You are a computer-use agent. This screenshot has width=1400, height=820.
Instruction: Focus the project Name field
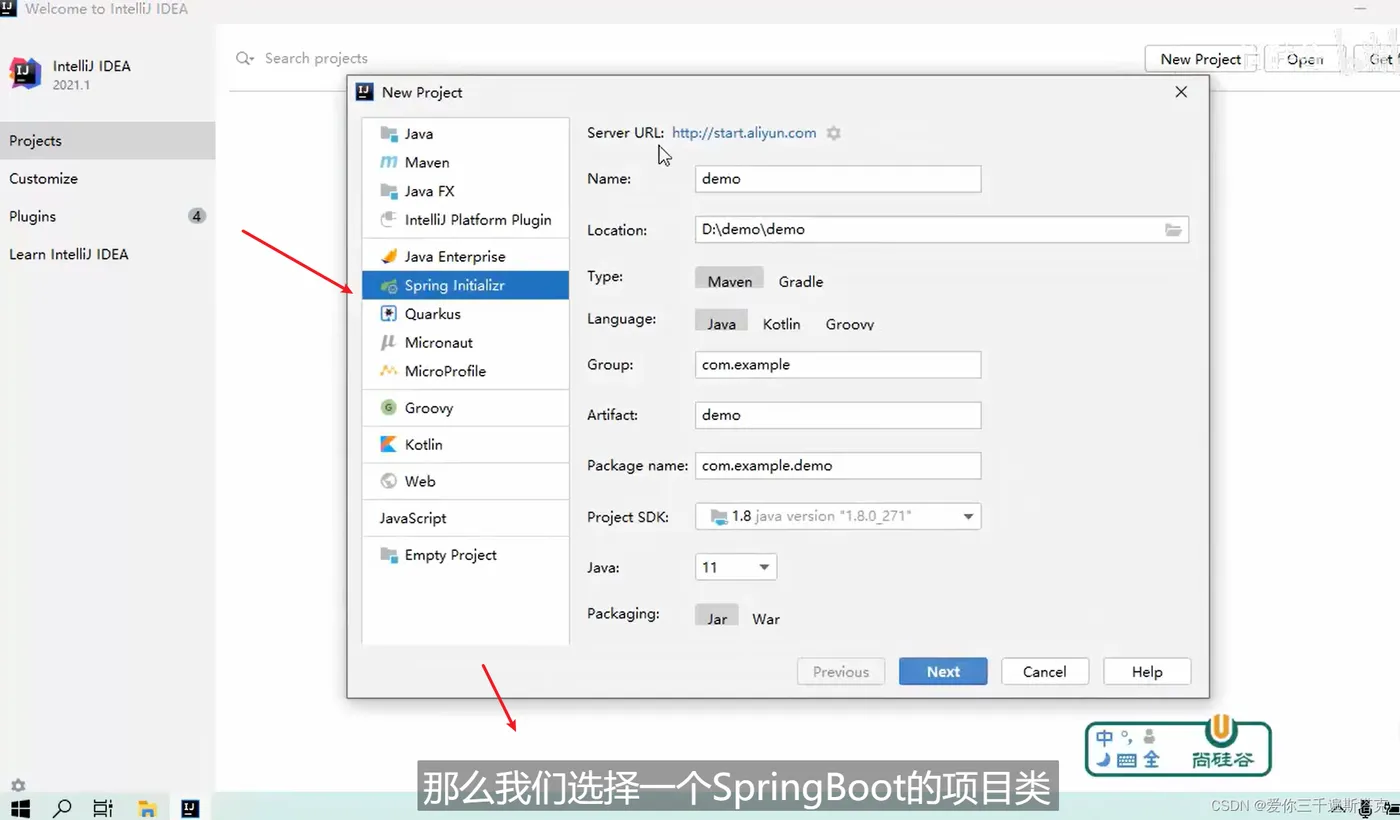coord(838,179)
